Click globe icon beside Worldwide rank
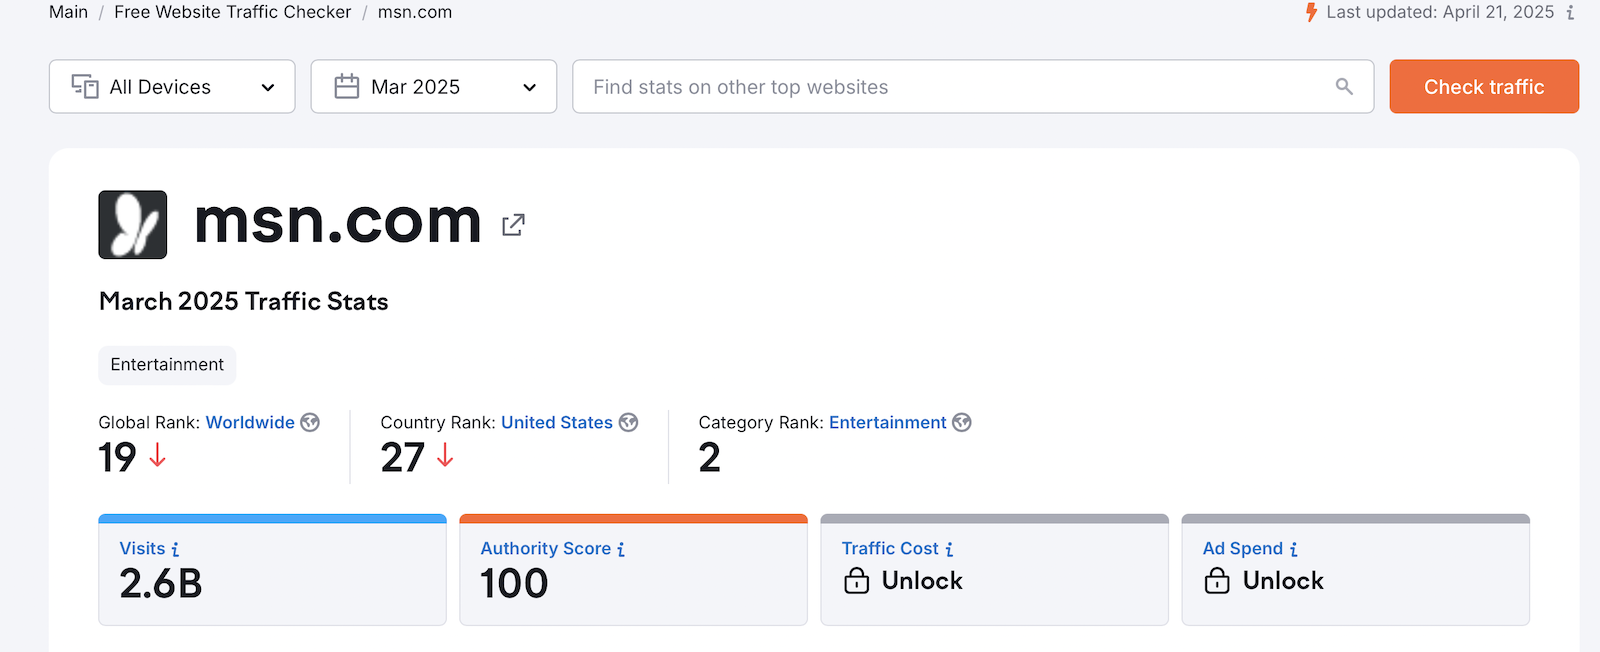The image size is (1600, 652). click(310, 423)
